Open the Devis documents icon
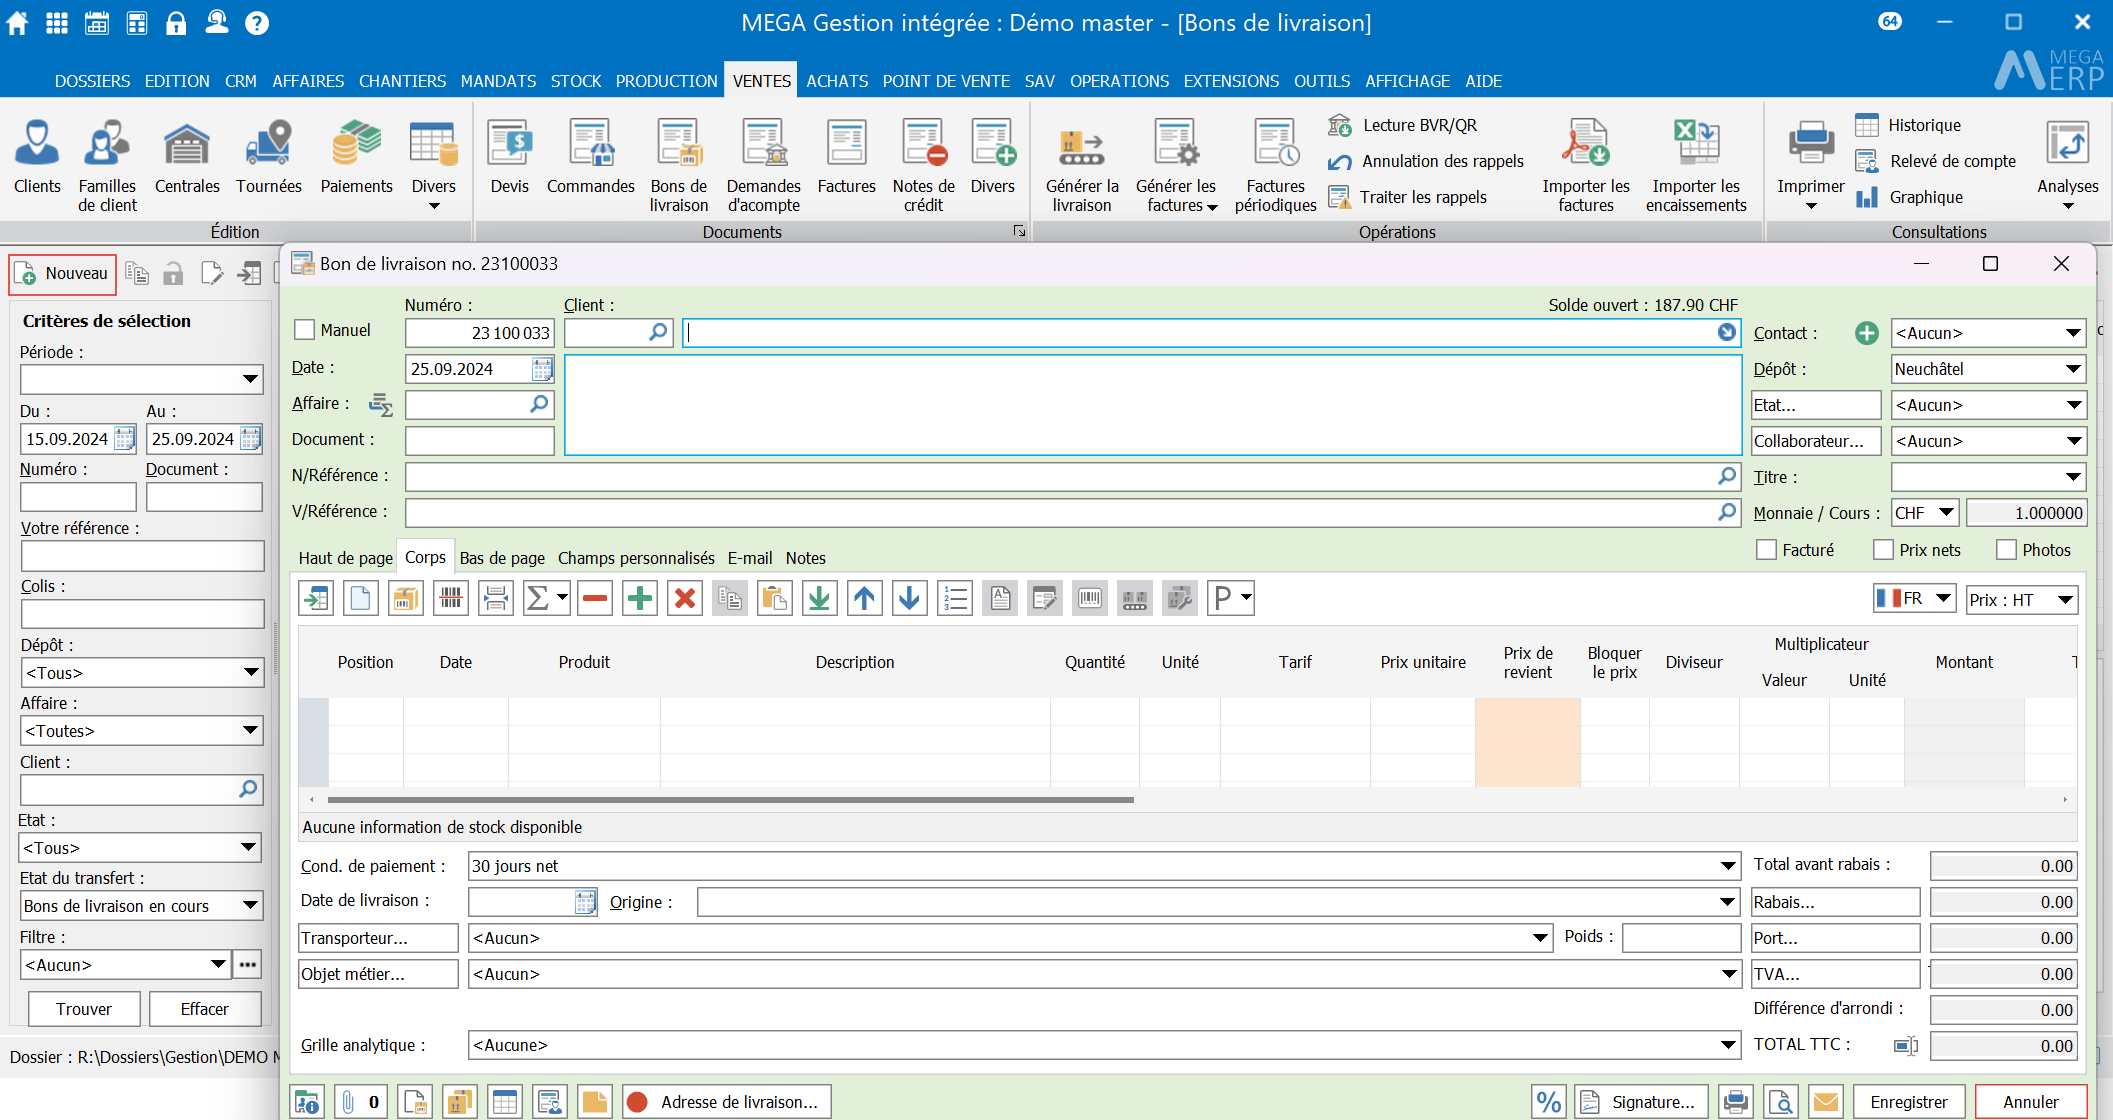 pos(509,157)
